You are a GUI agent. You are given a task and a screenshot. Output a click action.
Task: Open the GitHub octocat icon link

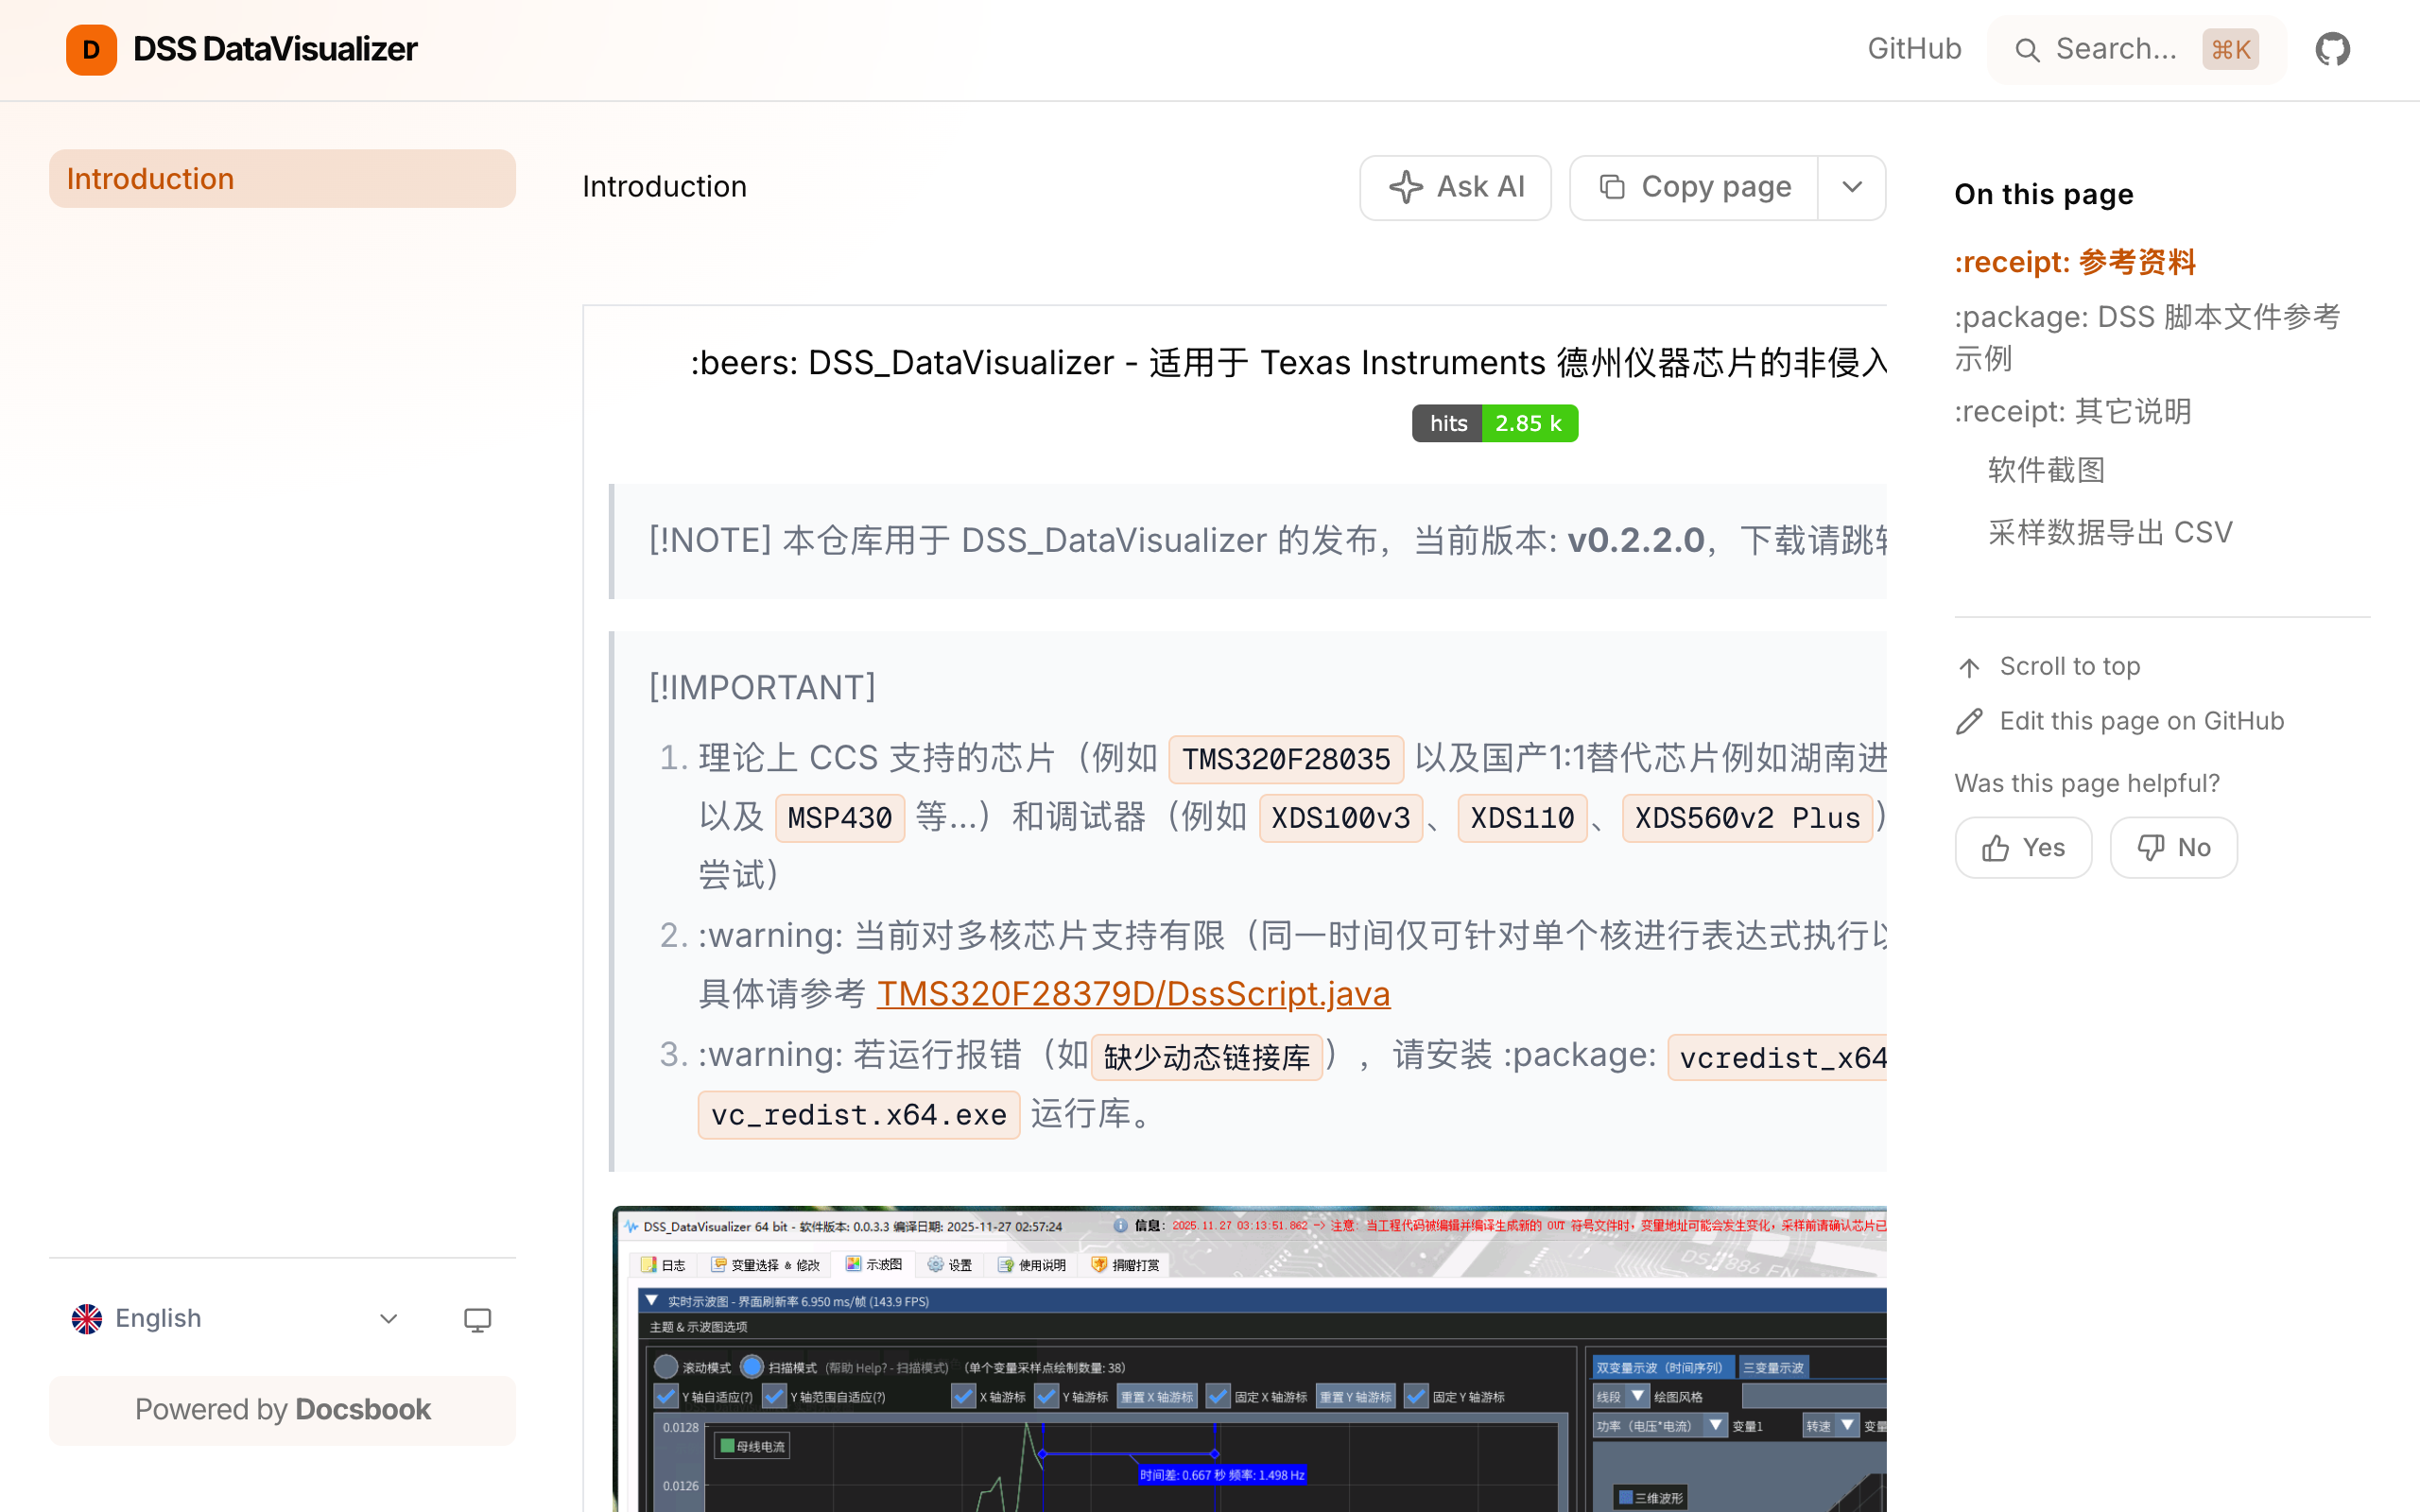pos(2332,49)
